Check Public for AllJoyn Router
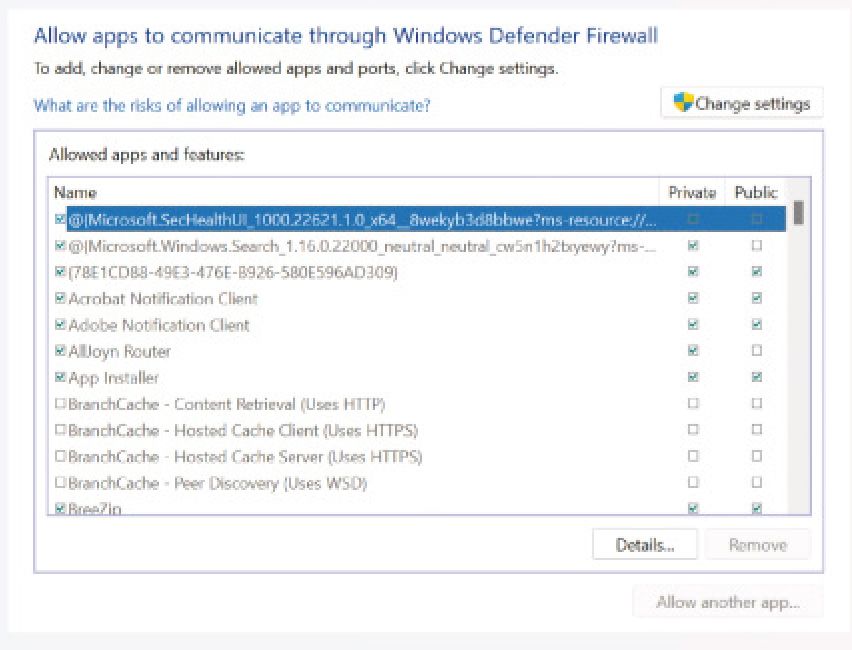852x650 pixels. 756,351
